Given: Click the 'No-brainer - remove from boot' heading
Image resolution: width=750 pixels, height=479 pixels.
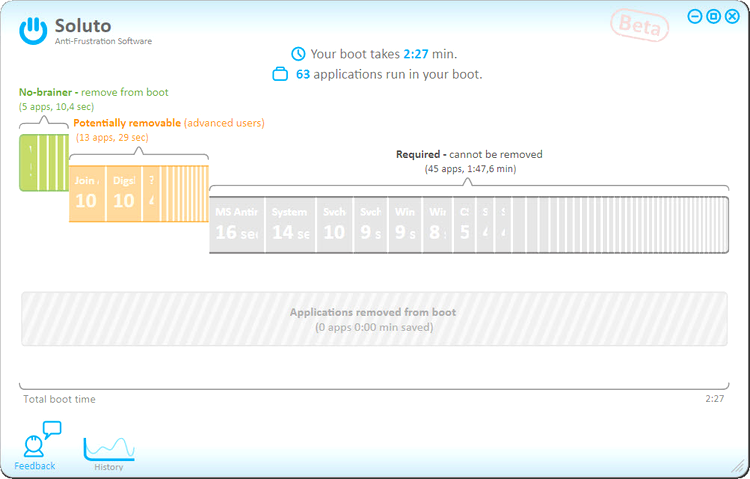Looking at the screenshot, I should coord(94,92).
